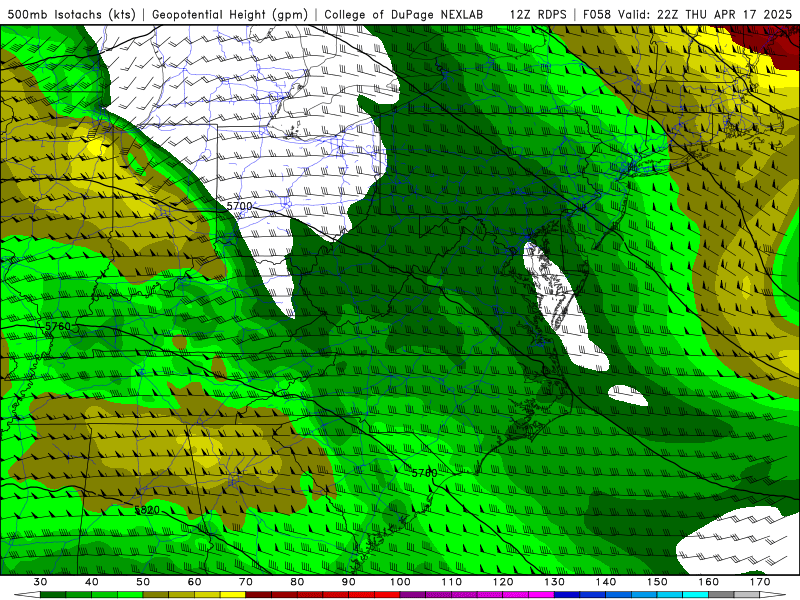
Task: Click the "12Z RDPS" model run label
Action: 538,14
